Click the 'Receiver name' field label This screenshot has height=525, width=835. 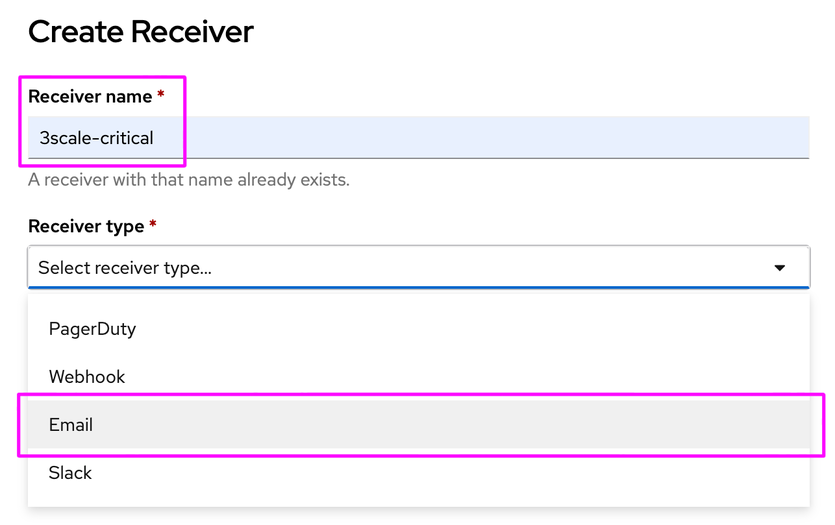pyautogui.click(x=90, y=97)
